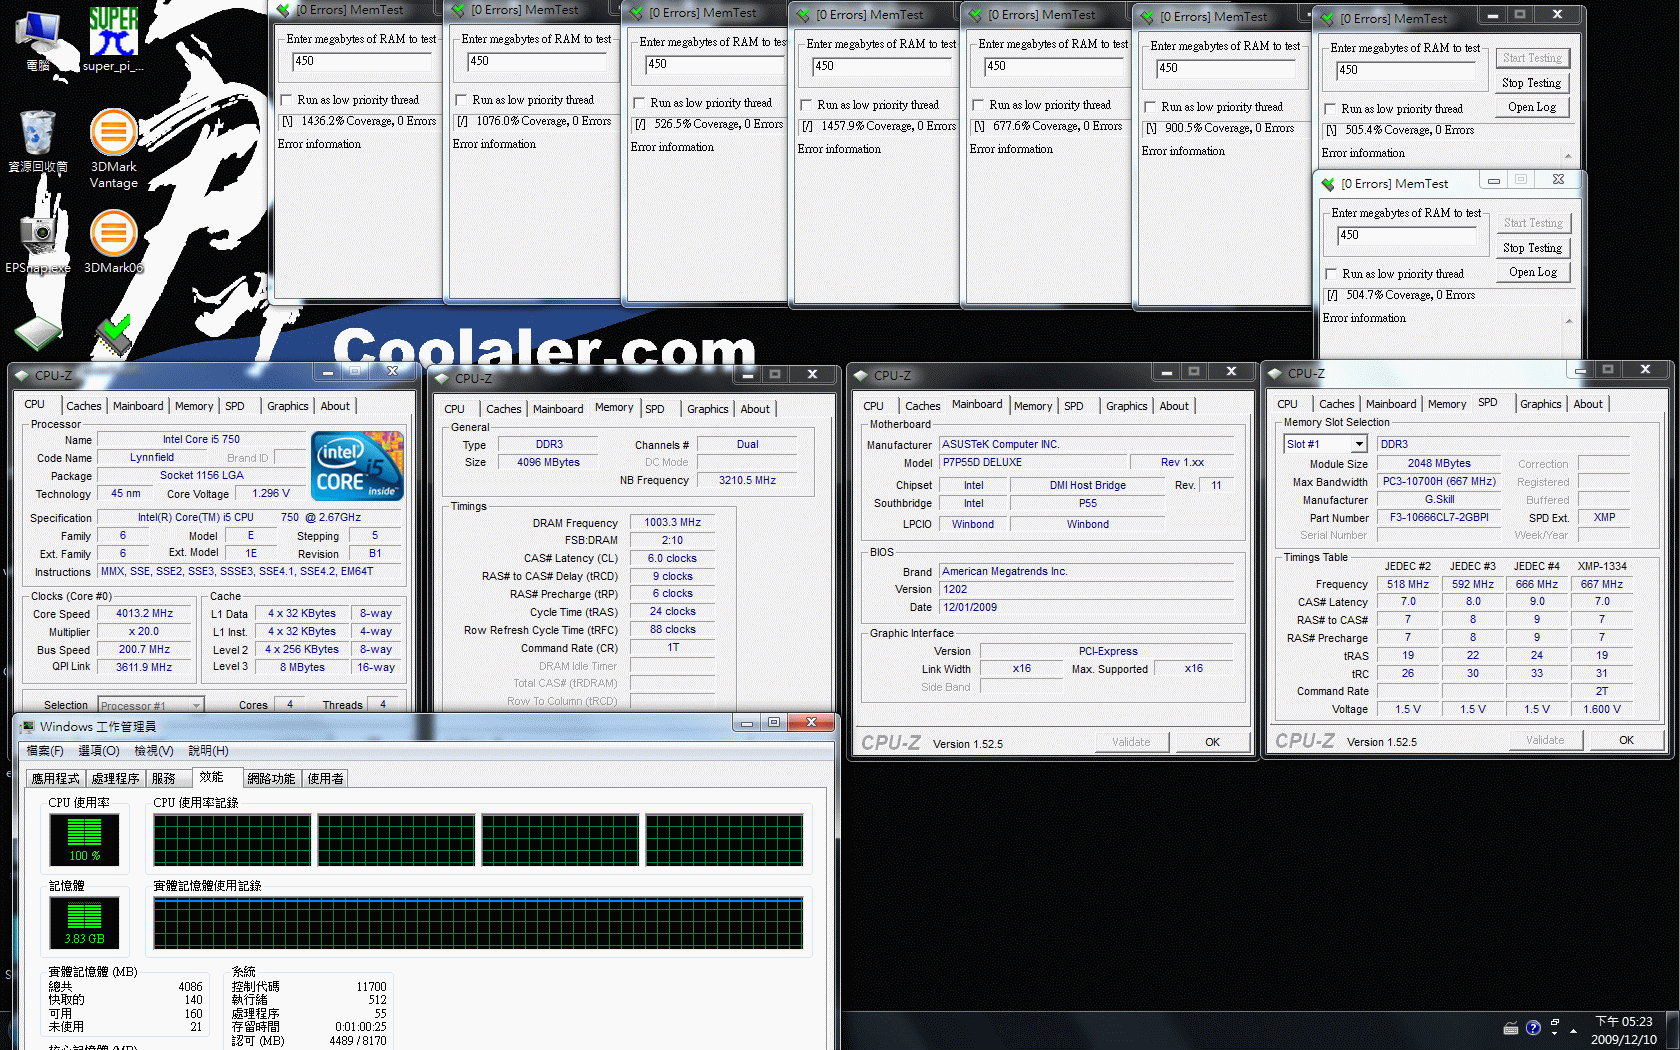Click Stop Testing in 504.7% coverage MemTest
1680x1050 pixels.
pyautogui.click(x=1533, y=248)
